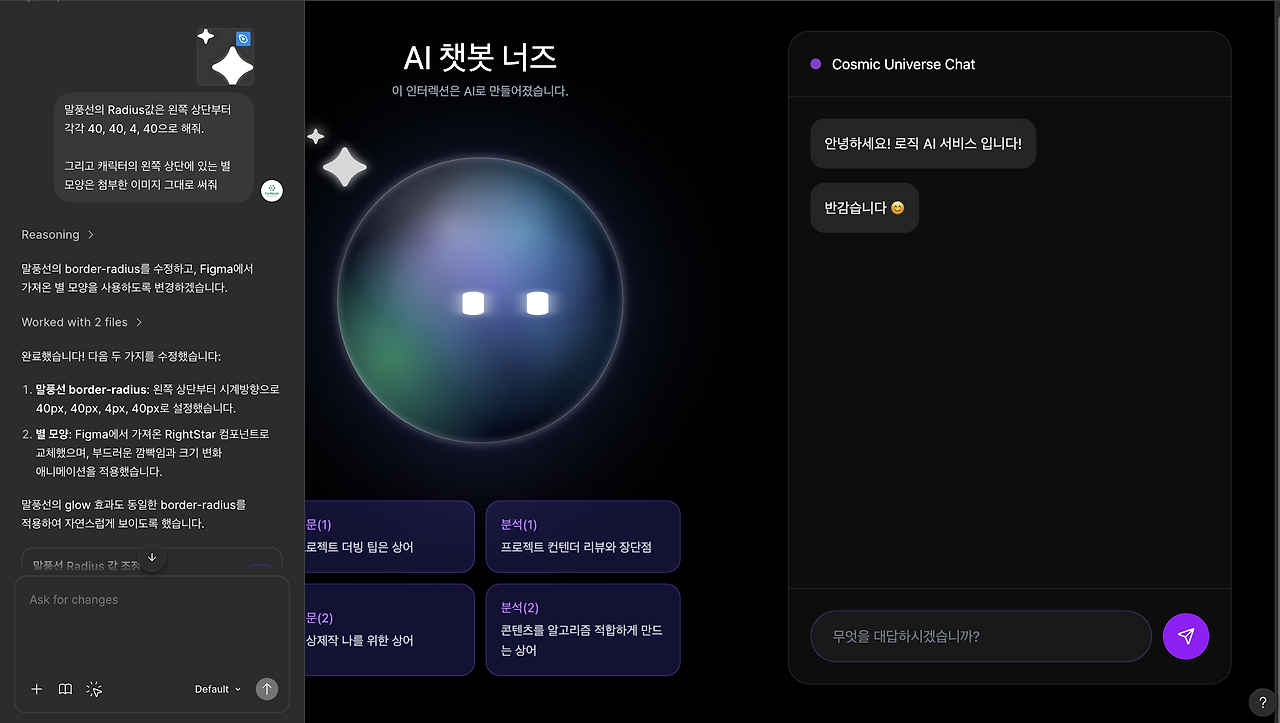The width and height of the screenshot is (1280, 723).
Task: Select the 분석(2) prompt card
Action: (583, 629)
